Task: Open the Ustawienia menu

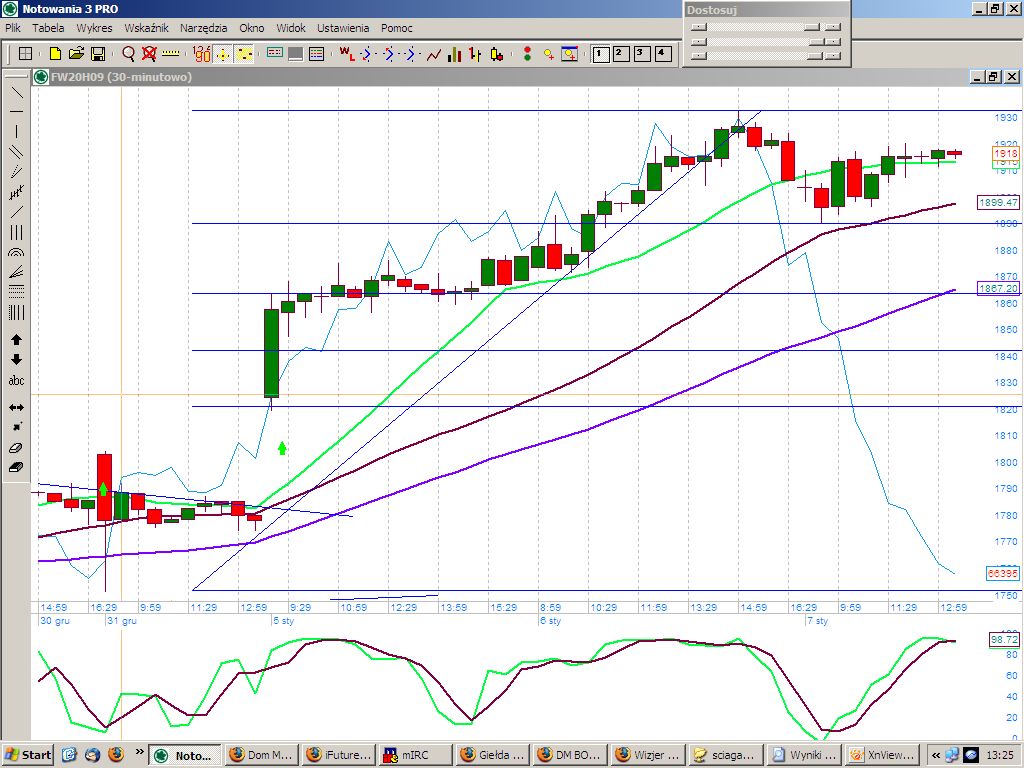Action: coord(343,28)
